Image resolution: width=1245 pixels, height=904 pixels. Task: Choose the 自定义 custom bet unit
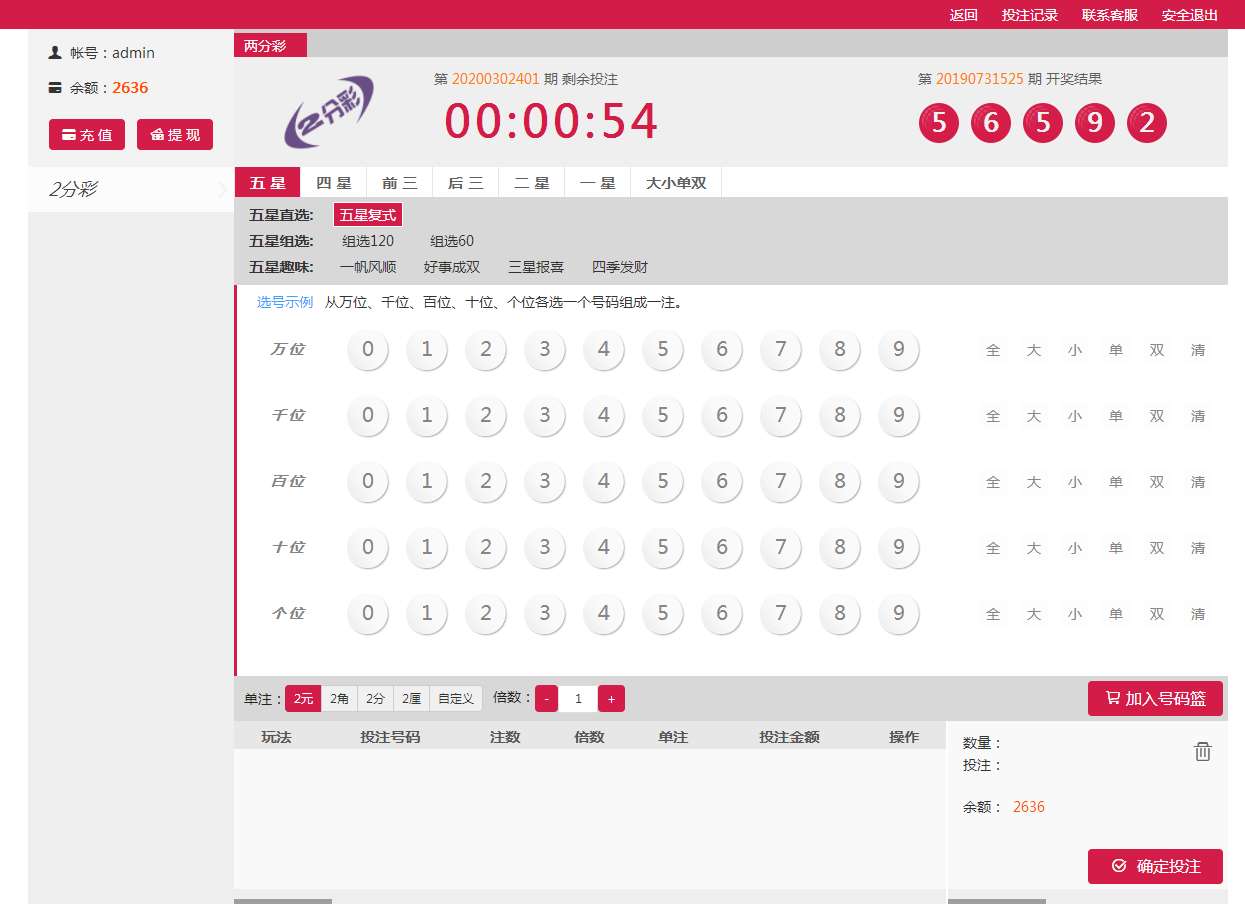tap(456, 698)
